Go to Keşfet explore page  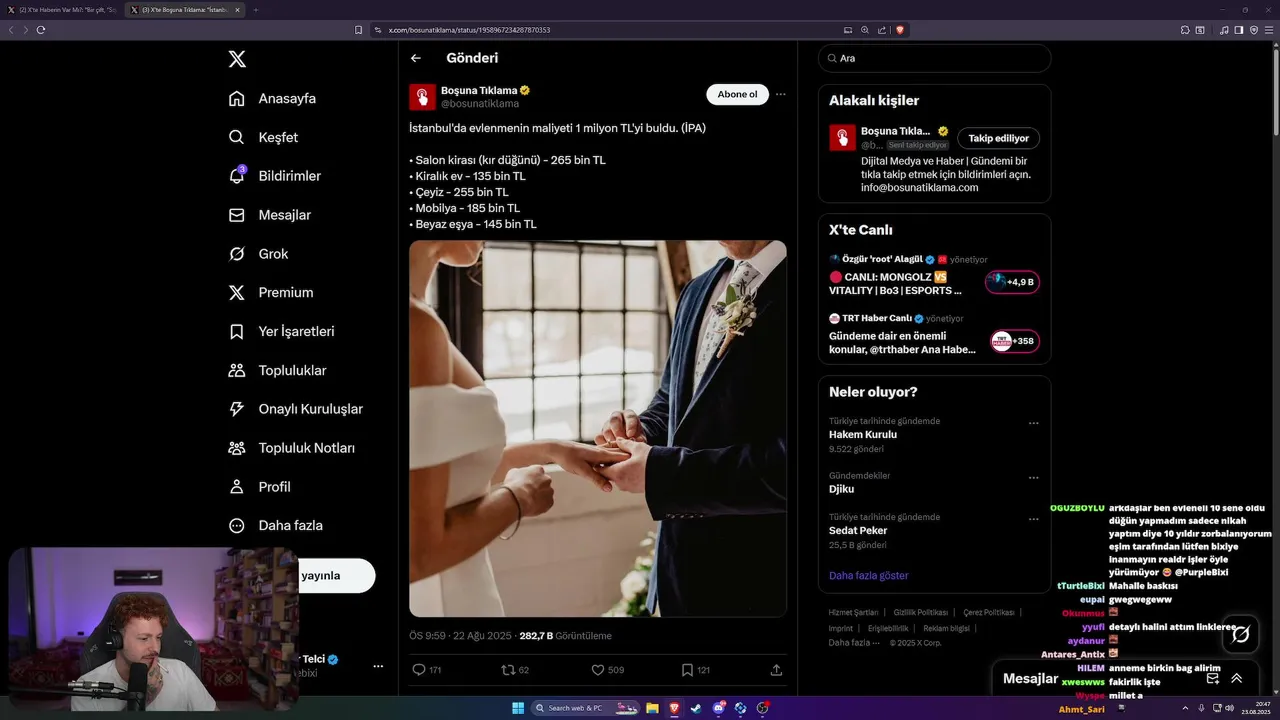pyautogui.click(x=263, y=137)
